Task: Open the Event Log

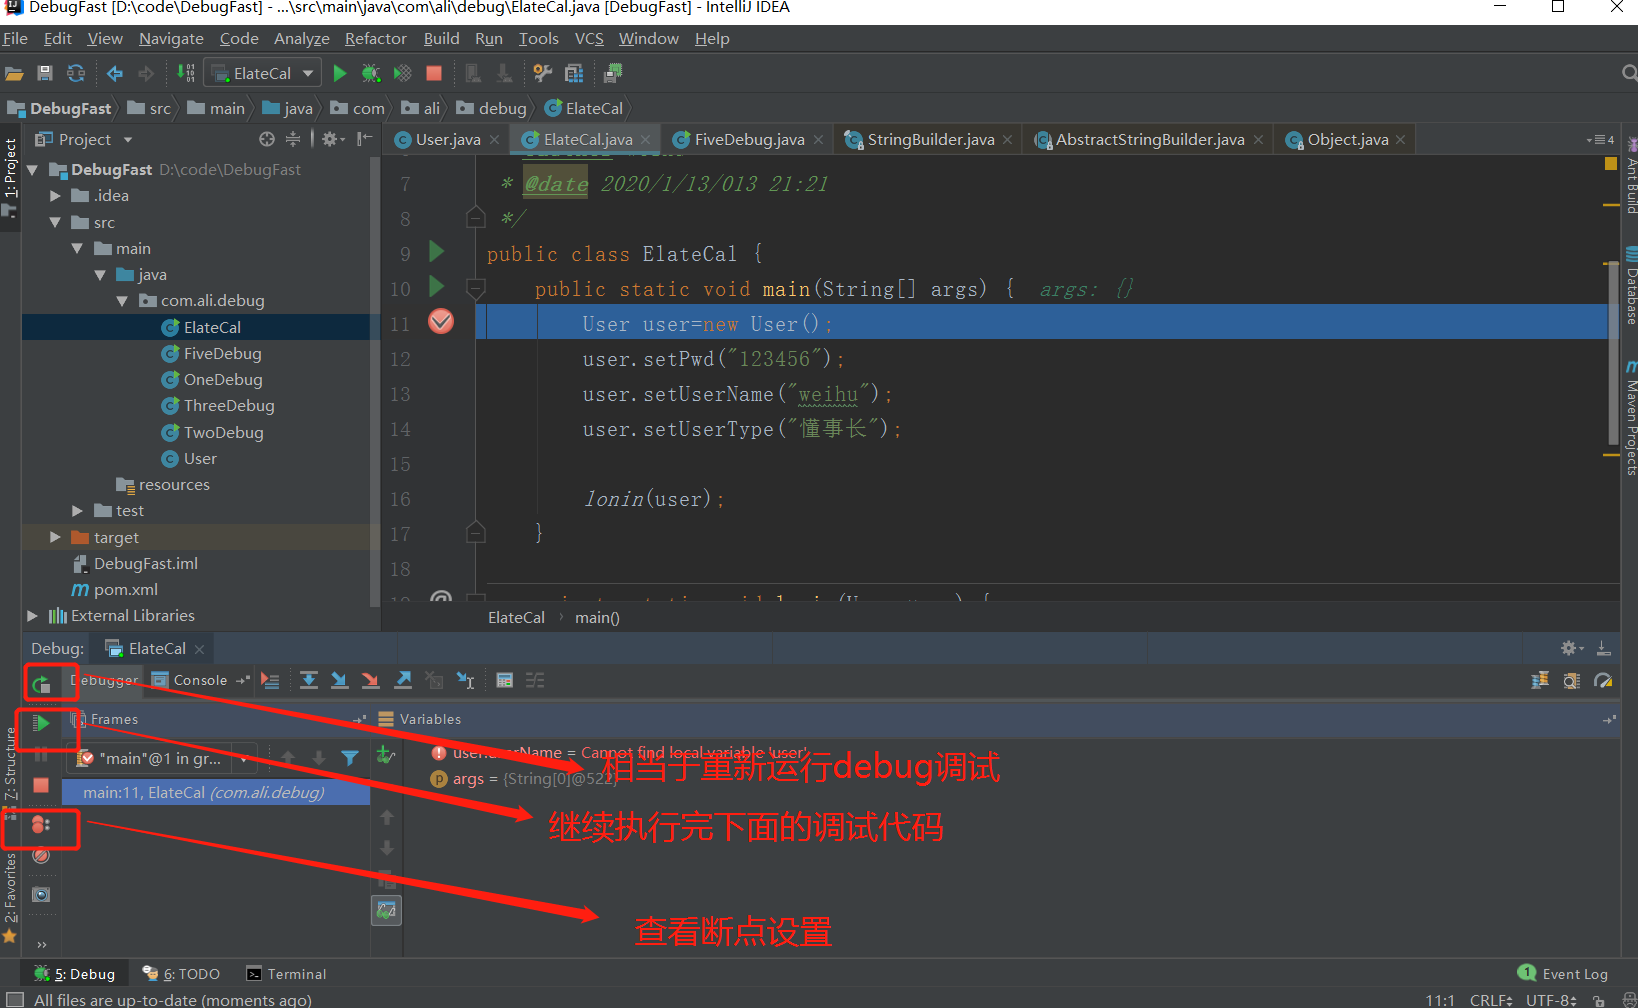Action: 1563,974
